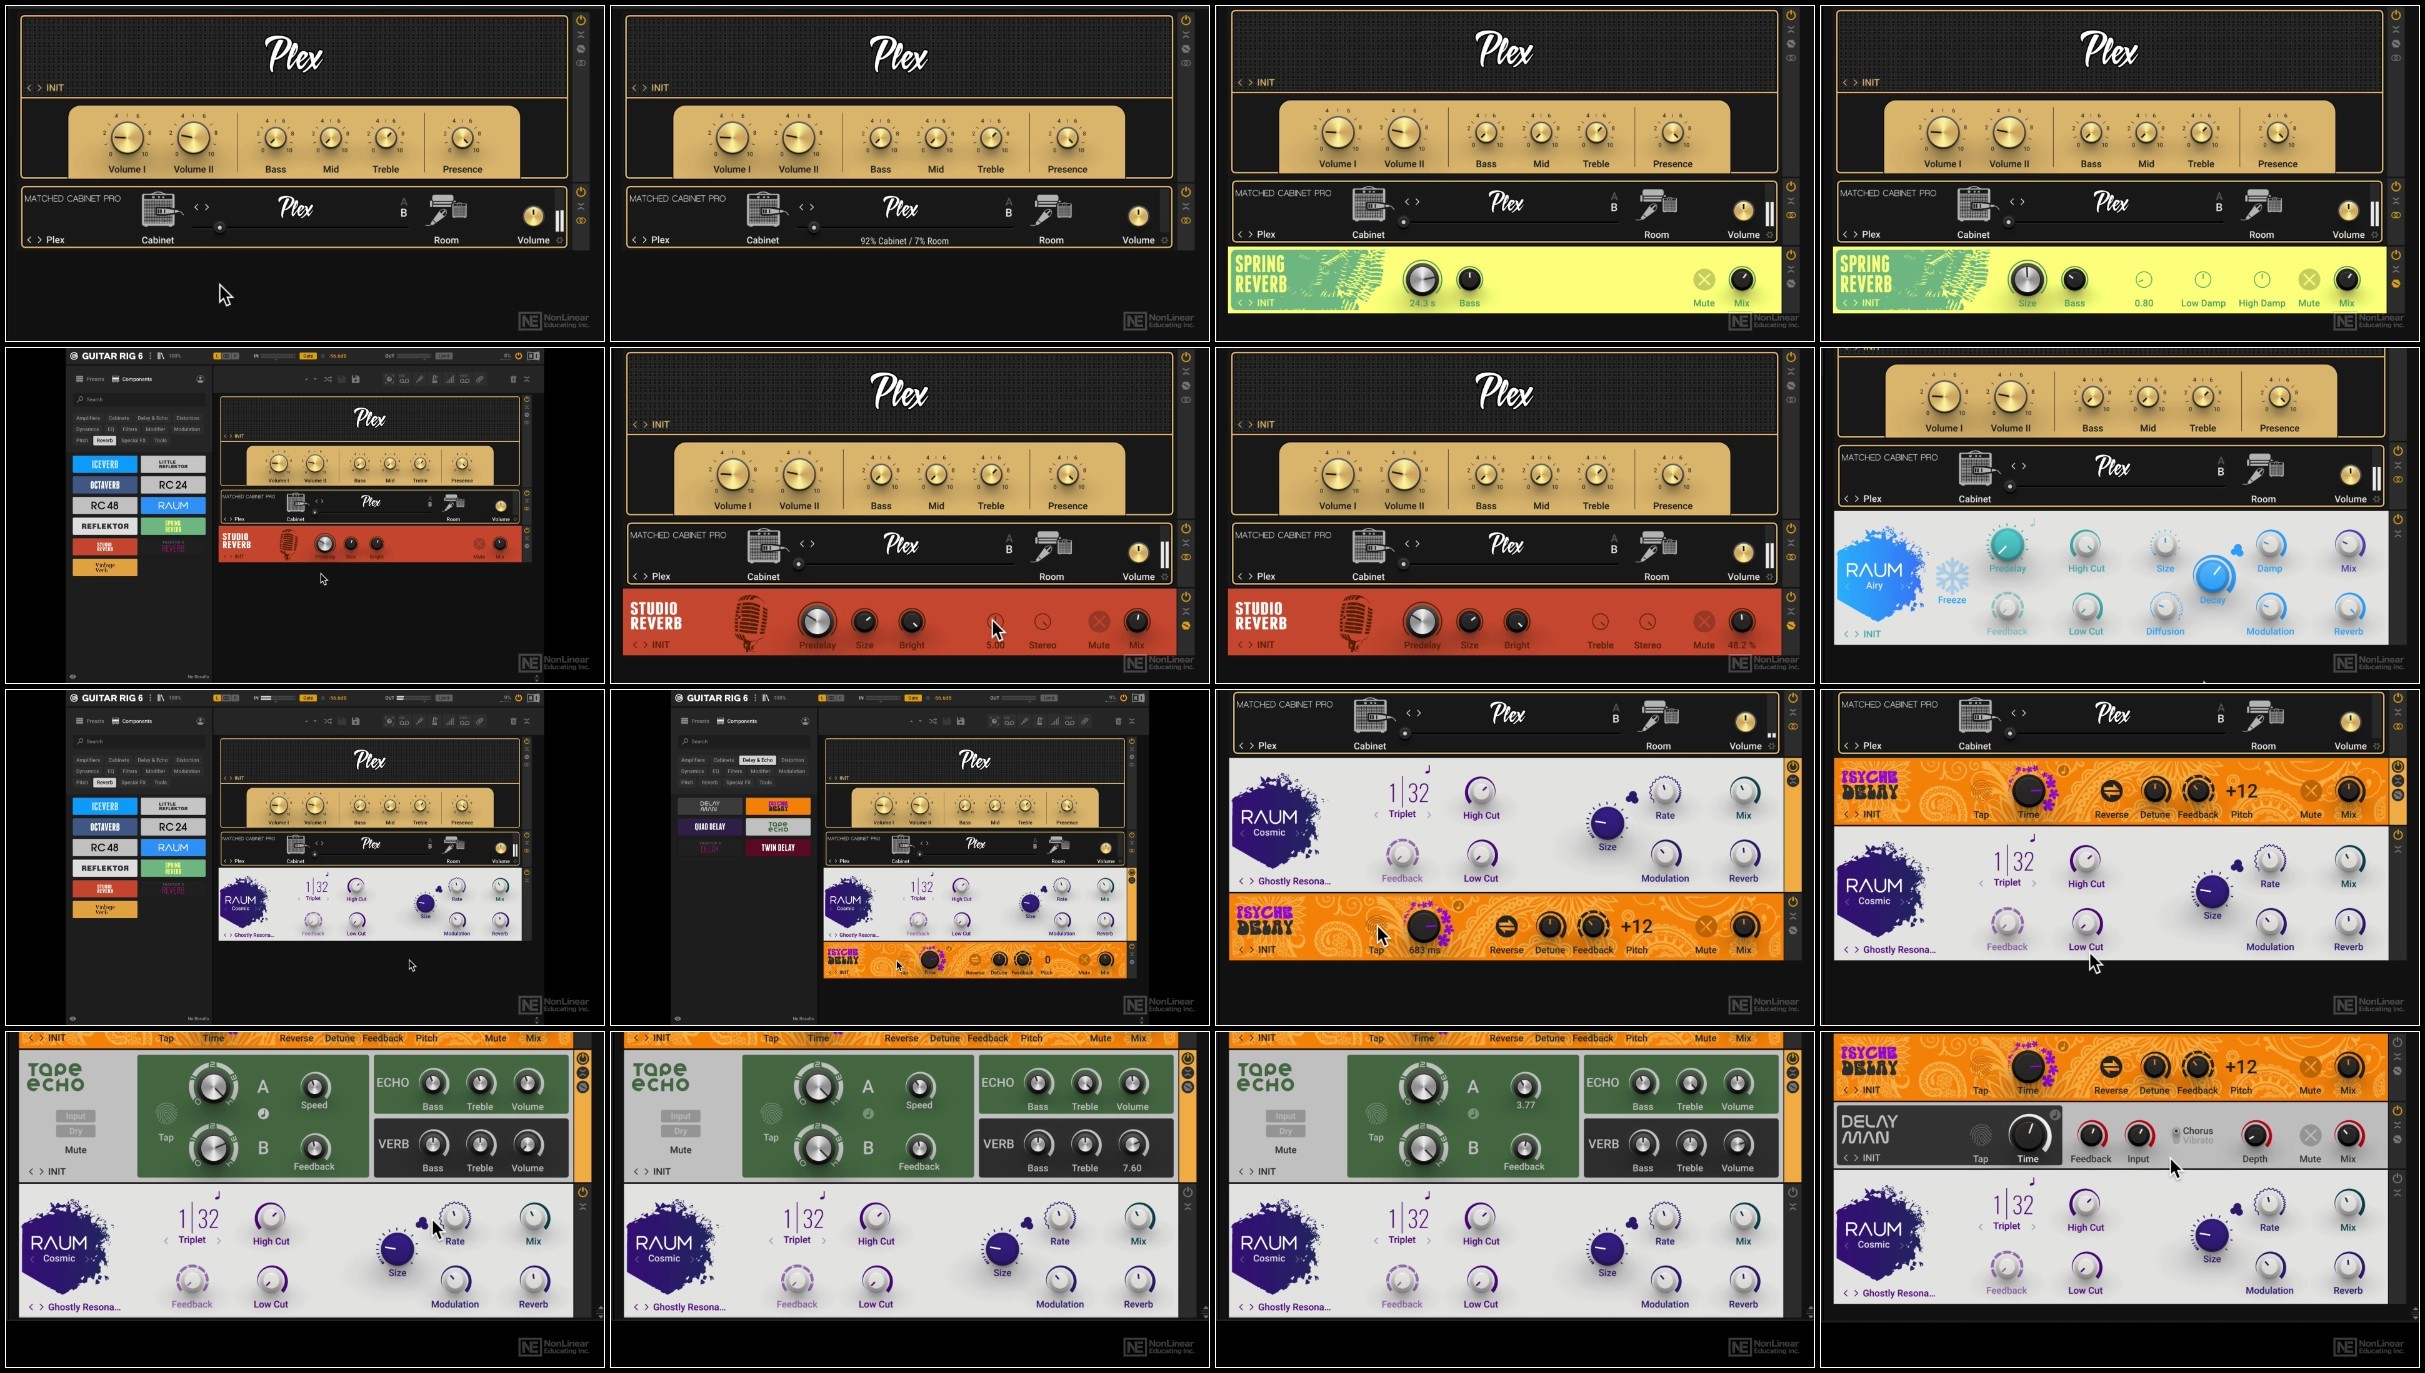Screen dimensions: 2425x1373
Task: Click Search field in Delay & Echo window
Action: tap(744, 741)
